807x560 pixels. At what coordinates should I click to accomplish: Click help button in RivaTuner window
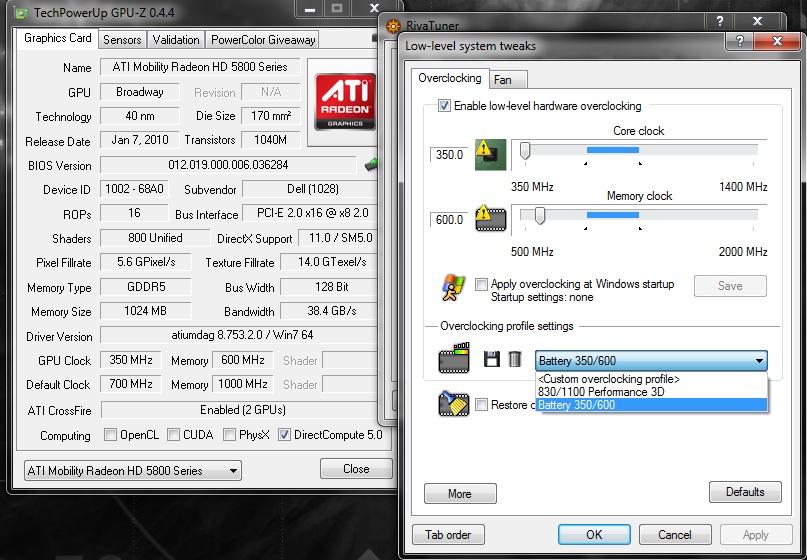[x=720, y=21]
